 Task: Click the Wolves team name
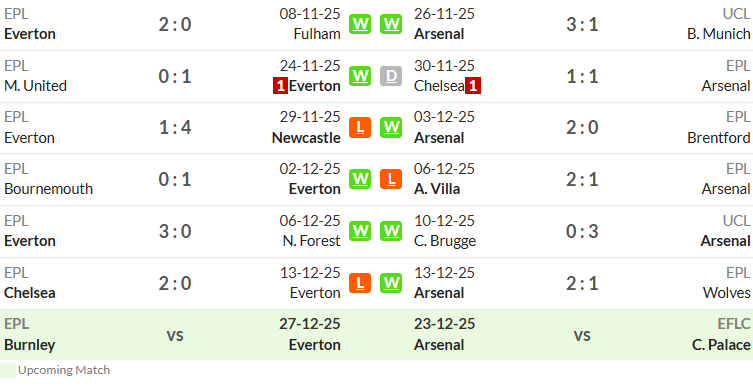pos(726,293)
